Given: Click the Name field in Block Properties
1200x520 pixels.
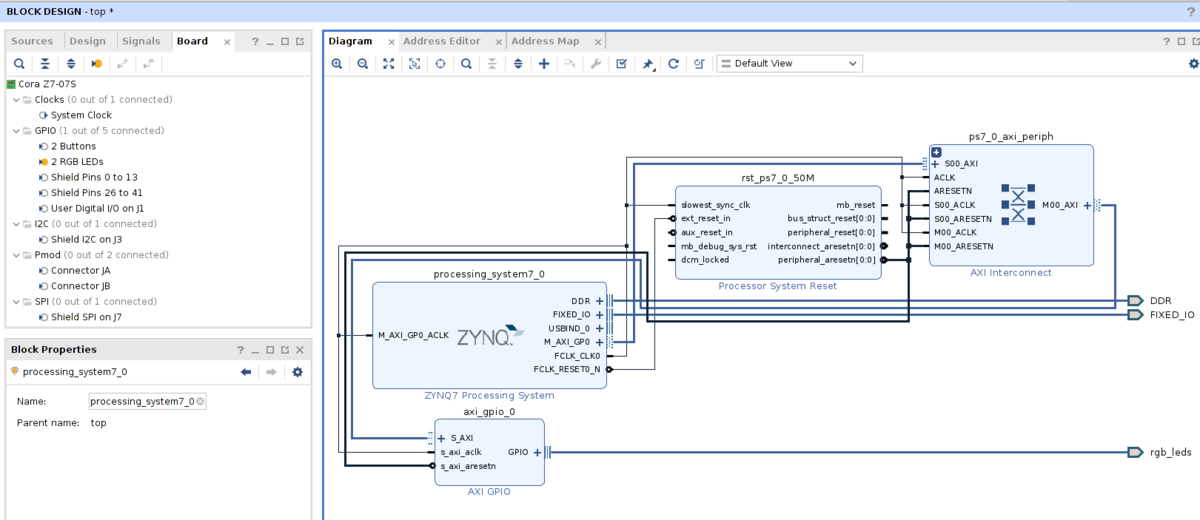Looking at the screenshot, I should tap(148, 401).
